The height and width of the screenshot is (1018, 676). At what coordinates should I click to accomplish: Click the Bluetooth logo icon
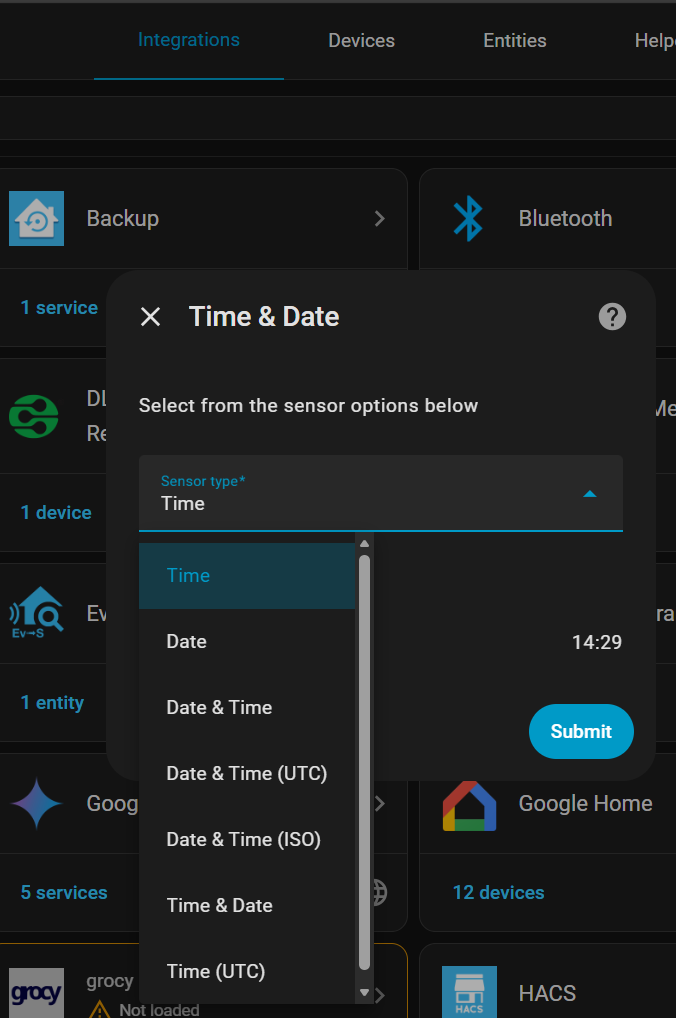tap(468, 218)
